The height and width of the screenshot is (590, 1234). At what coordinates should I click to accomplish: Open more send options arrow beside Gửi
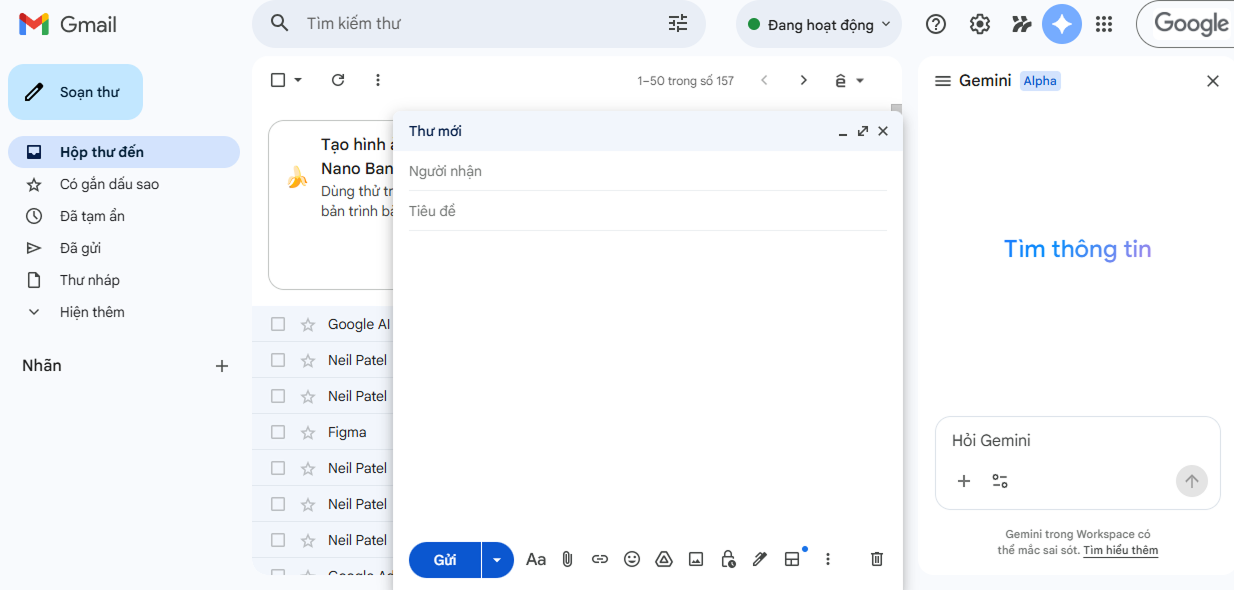(497, 559)
